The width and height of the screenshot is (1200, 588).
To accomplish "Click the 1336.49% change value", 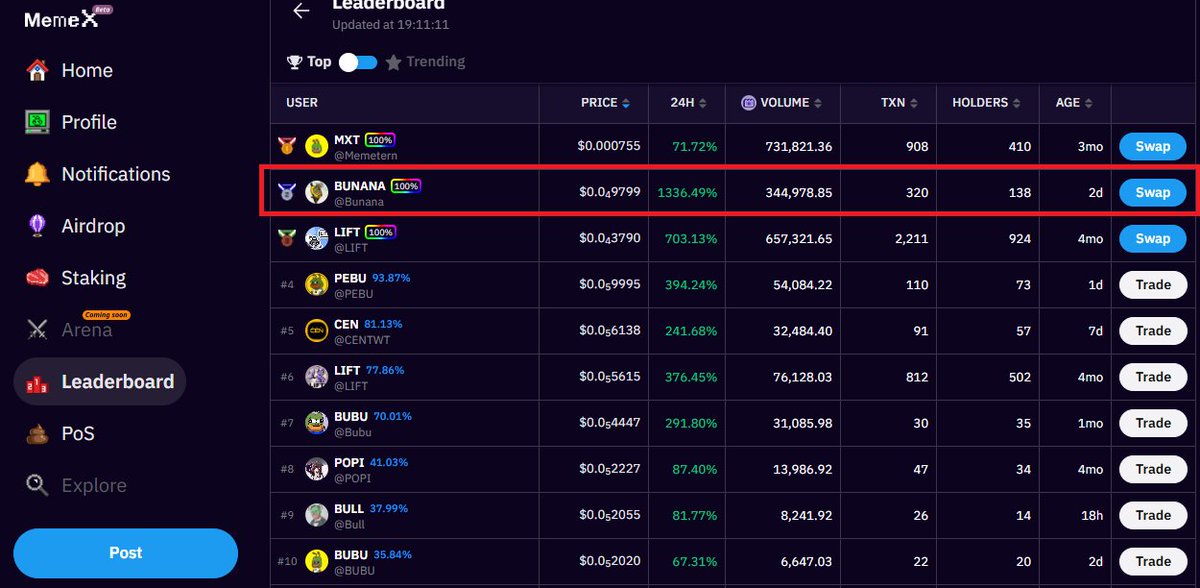I will coord(687,192).
